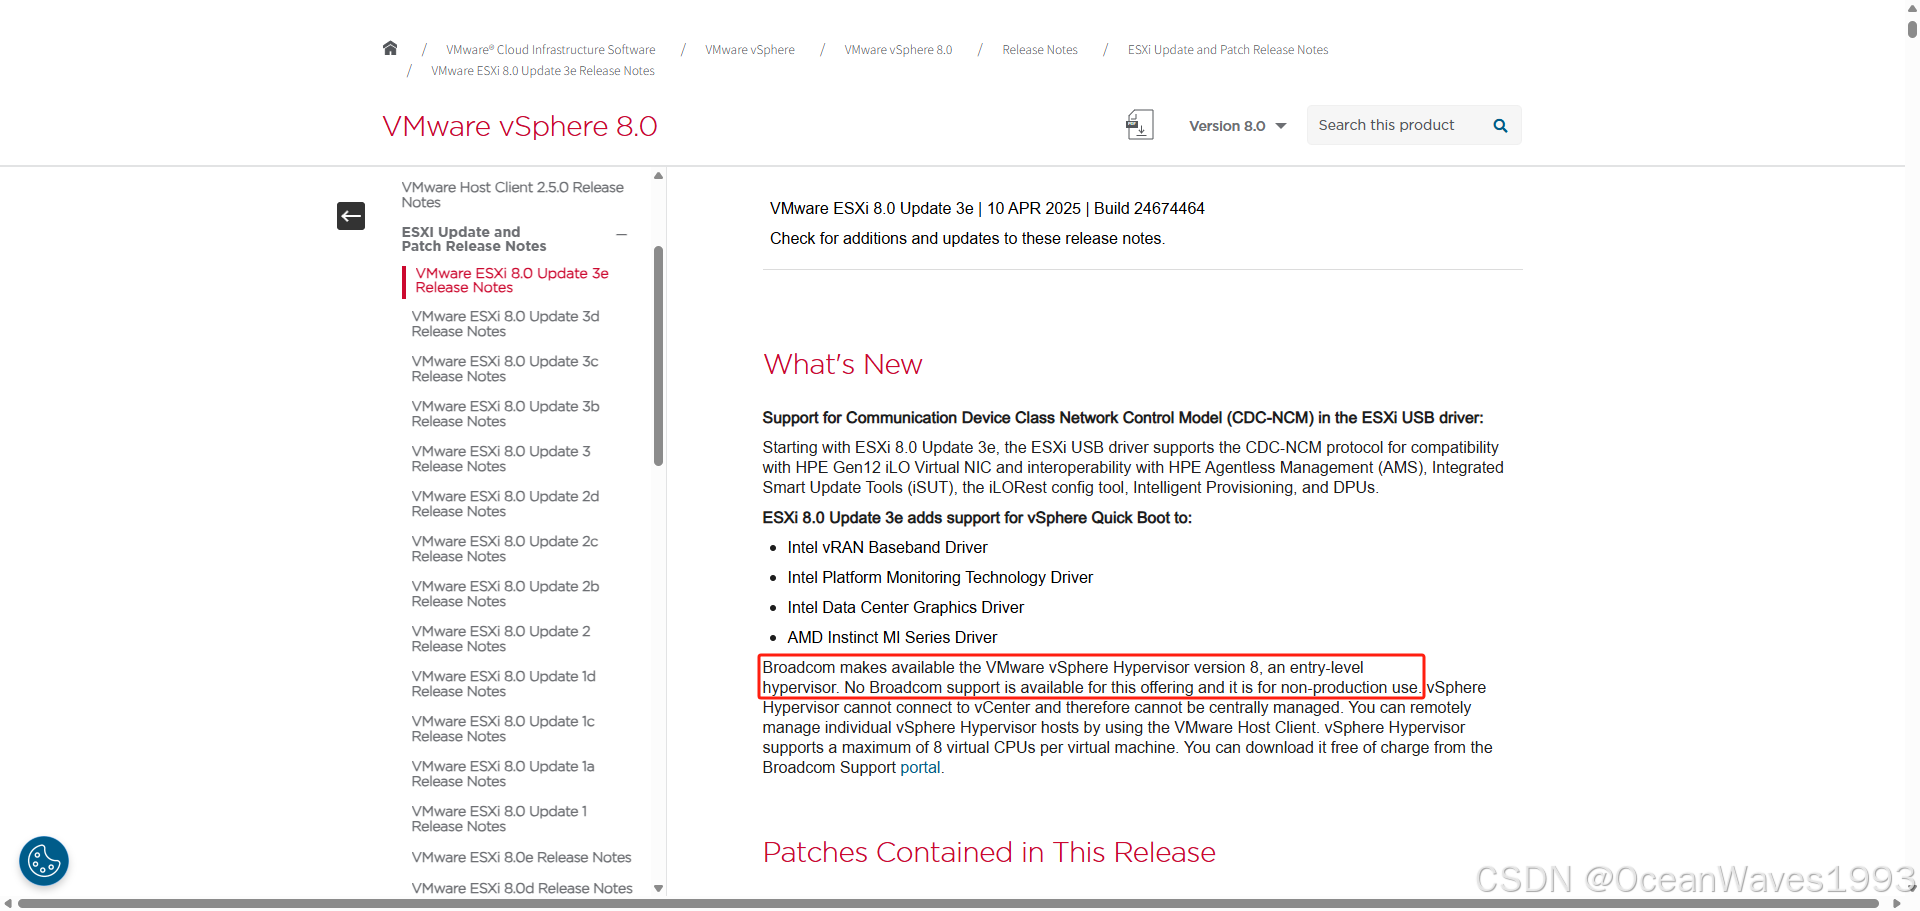The width and height of the screenshot is (1920, 911).
Task: Click the page horizontal scrollbar thumb
Action: pos(948,904)
